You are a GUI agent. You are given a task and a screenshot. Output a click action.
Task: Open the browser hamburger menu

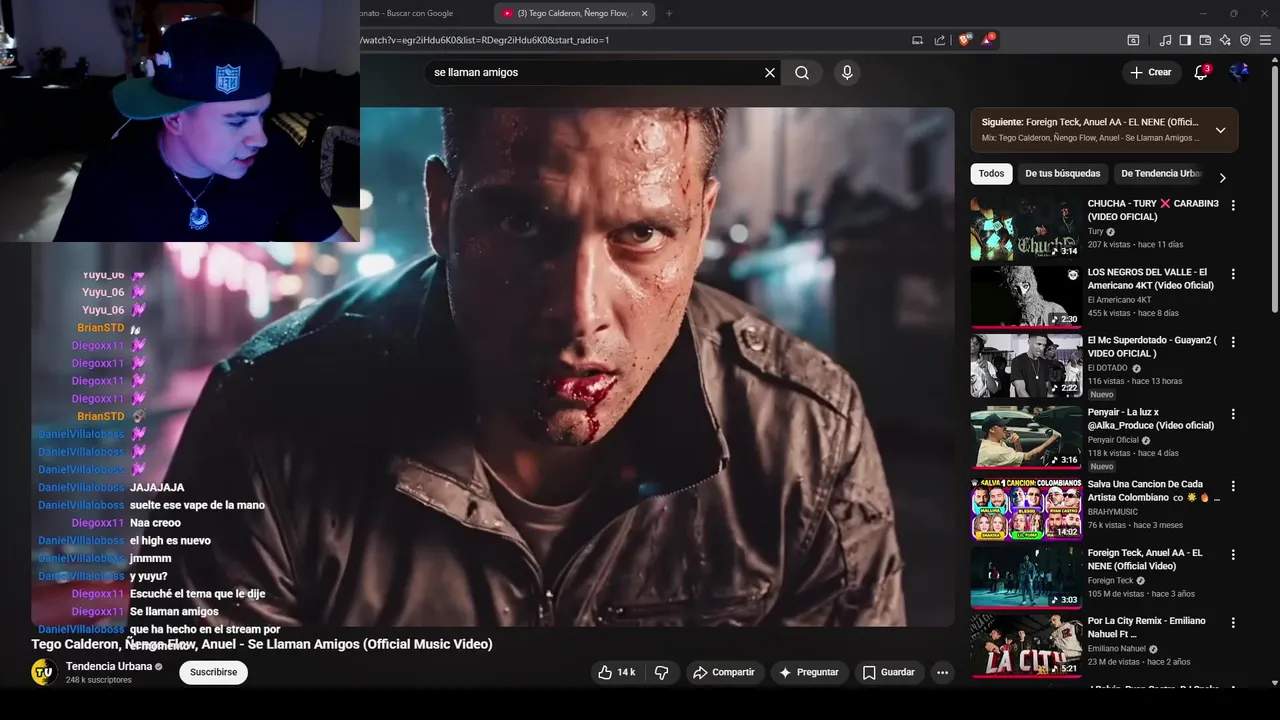coord(1265,40)
